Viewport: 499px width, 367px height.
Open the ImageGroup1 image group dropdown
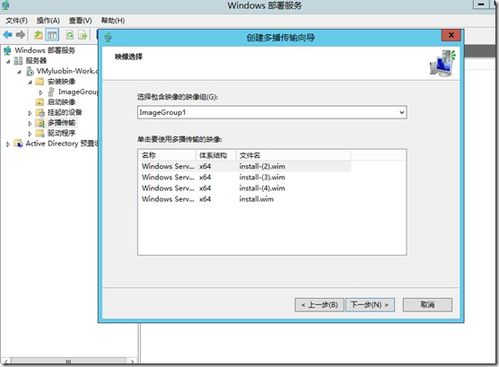[x=272, y=112]
